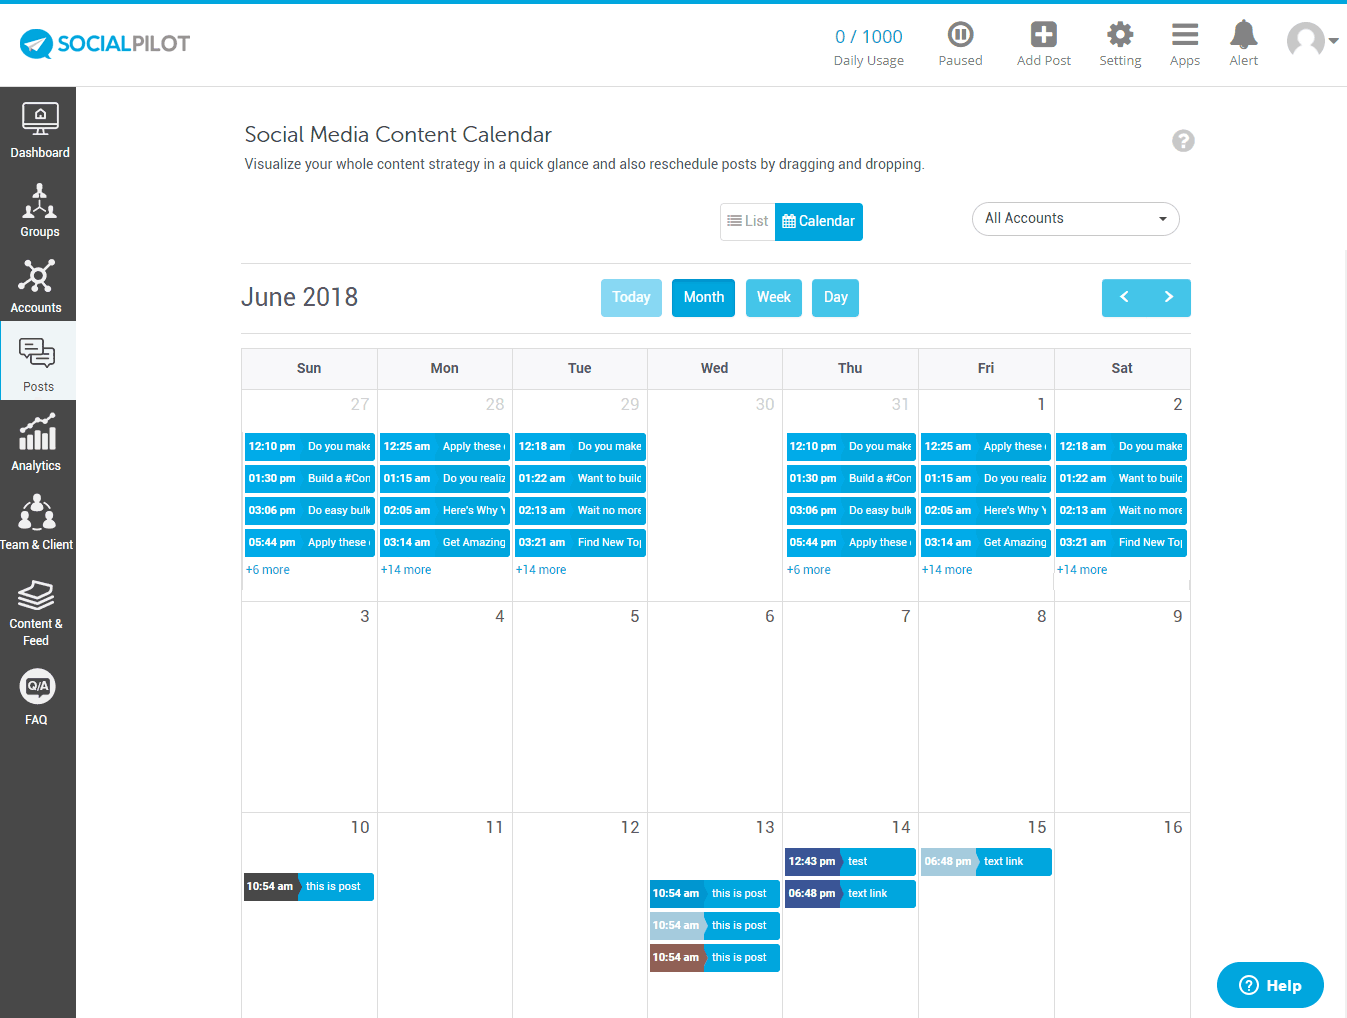Viewport: 1347px width, 1018px height.
Task: Open 03:21 am Find New Top post Tuesday 29
Action: pos(580,543)
